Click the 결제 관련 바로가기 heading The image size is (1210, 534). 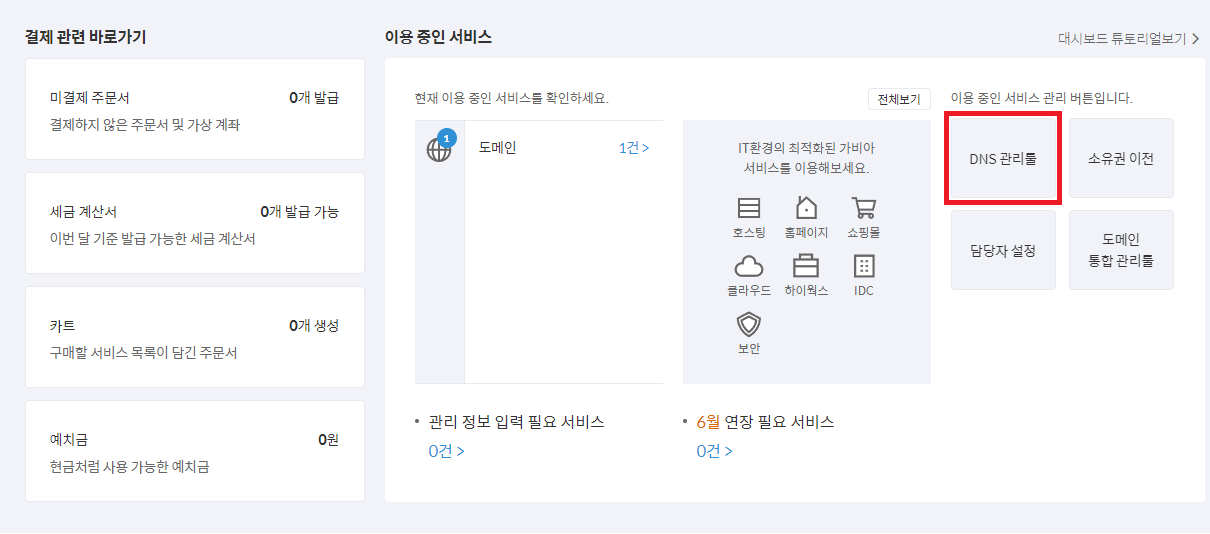point(86,37)
